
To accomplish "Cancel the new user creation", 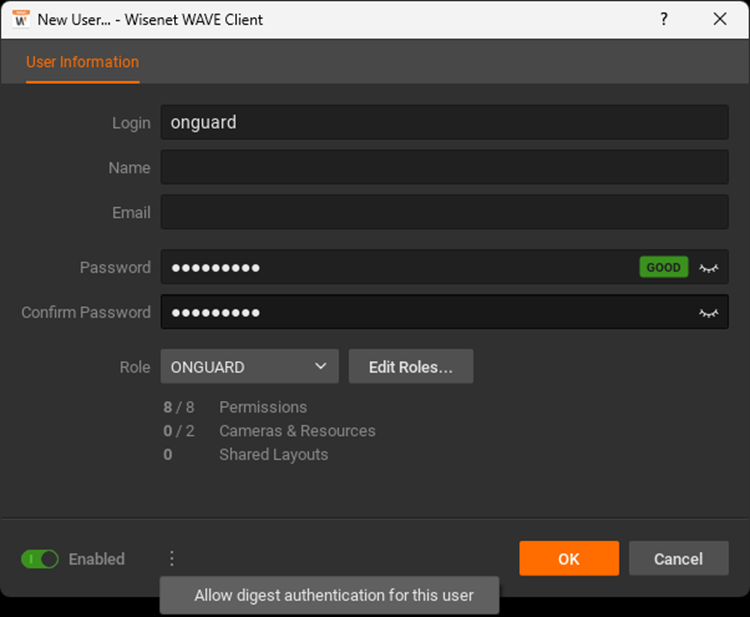I will click(679, 558).
